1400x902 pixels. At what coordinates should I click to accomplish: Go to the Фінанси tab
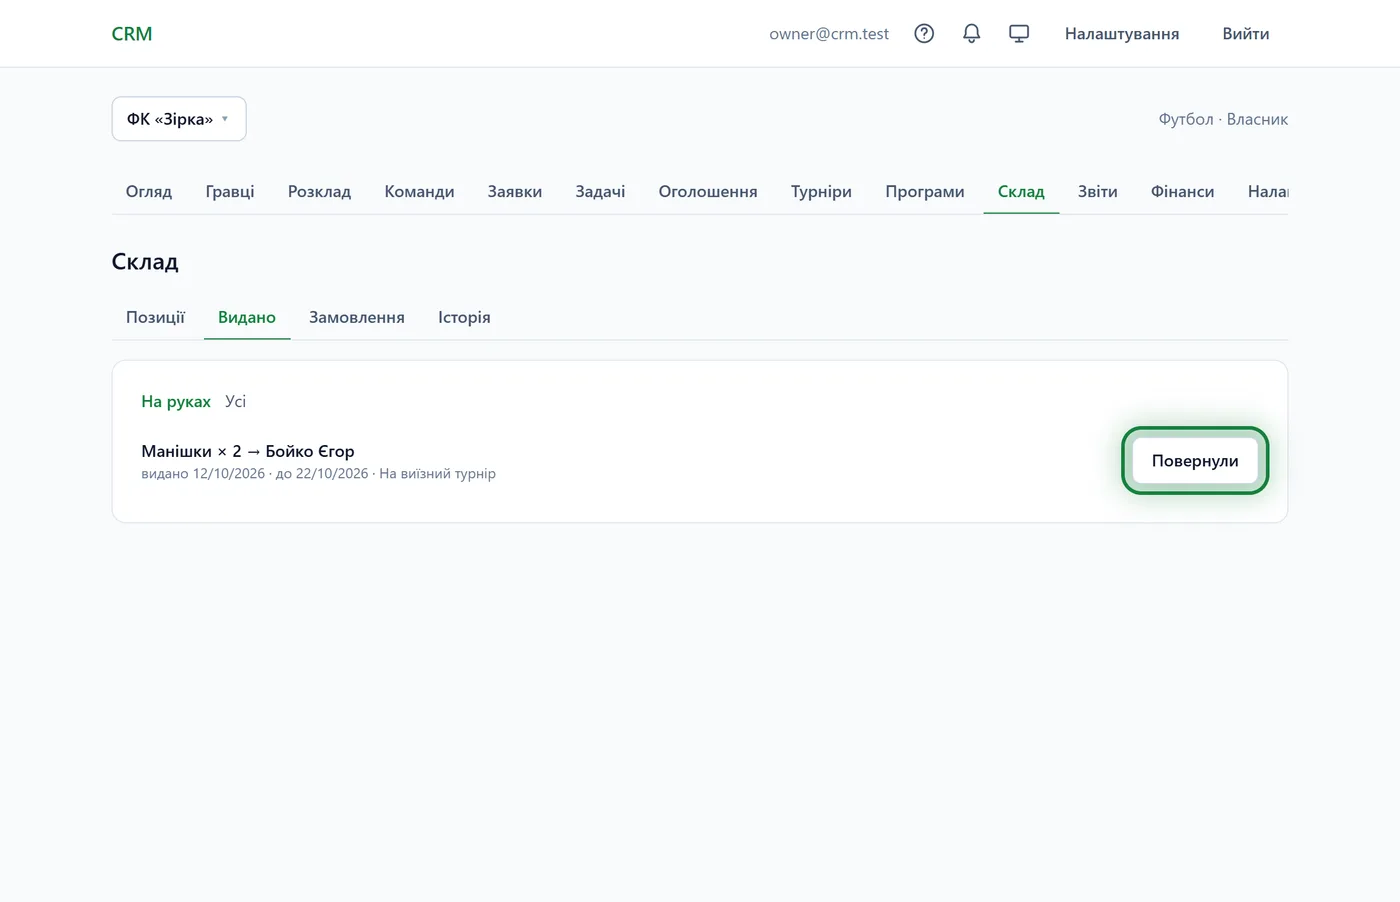(1182, 191)
